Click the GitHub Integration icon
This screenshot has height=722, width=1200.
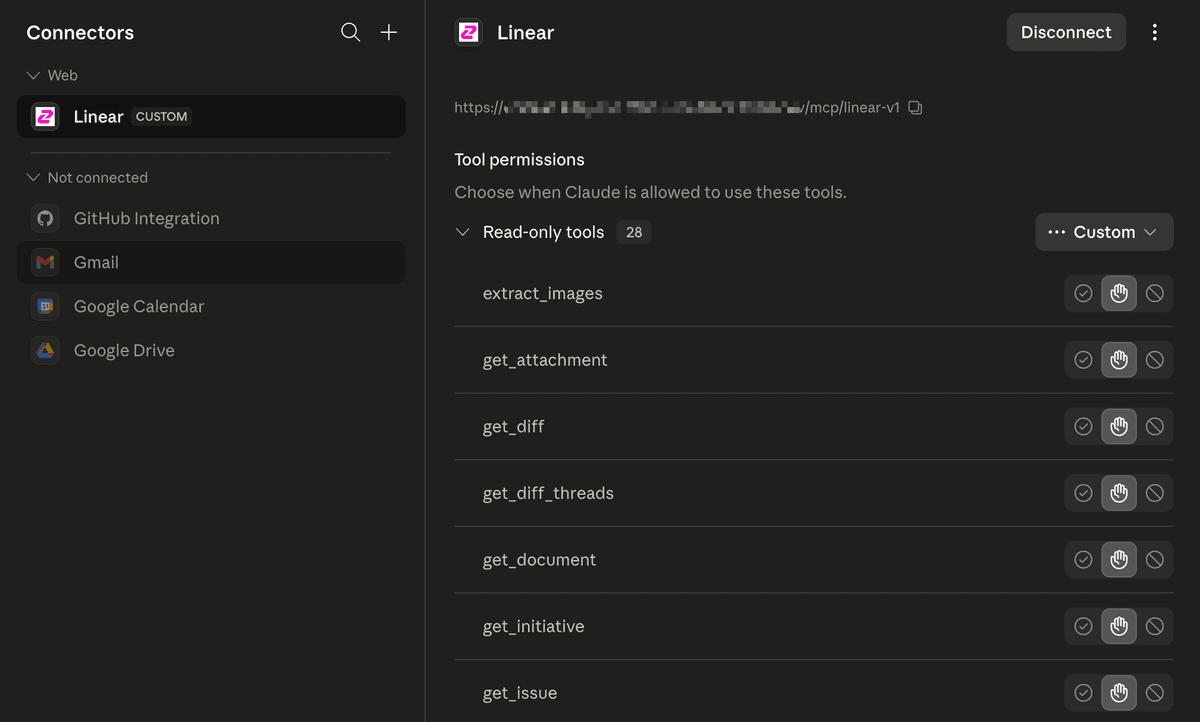45,218
